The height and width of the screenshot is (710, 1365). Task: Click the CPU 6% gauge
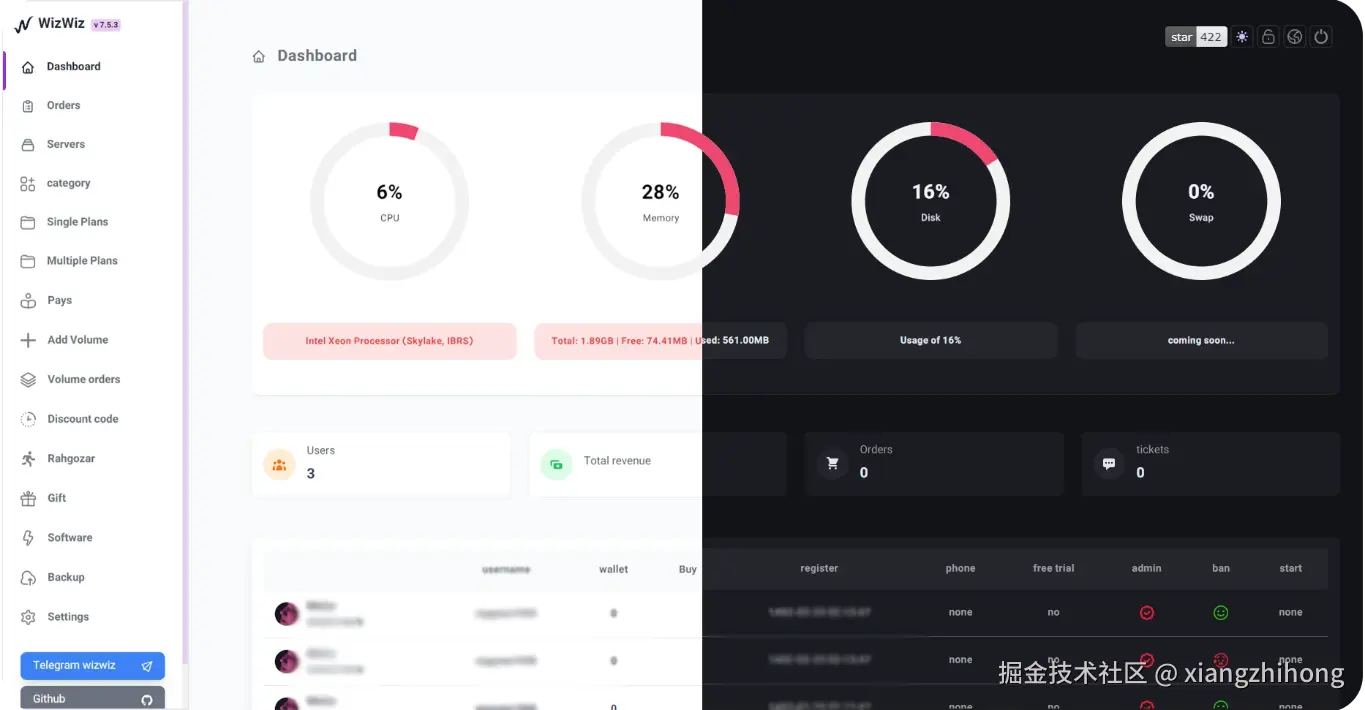(x=389, y=201)
